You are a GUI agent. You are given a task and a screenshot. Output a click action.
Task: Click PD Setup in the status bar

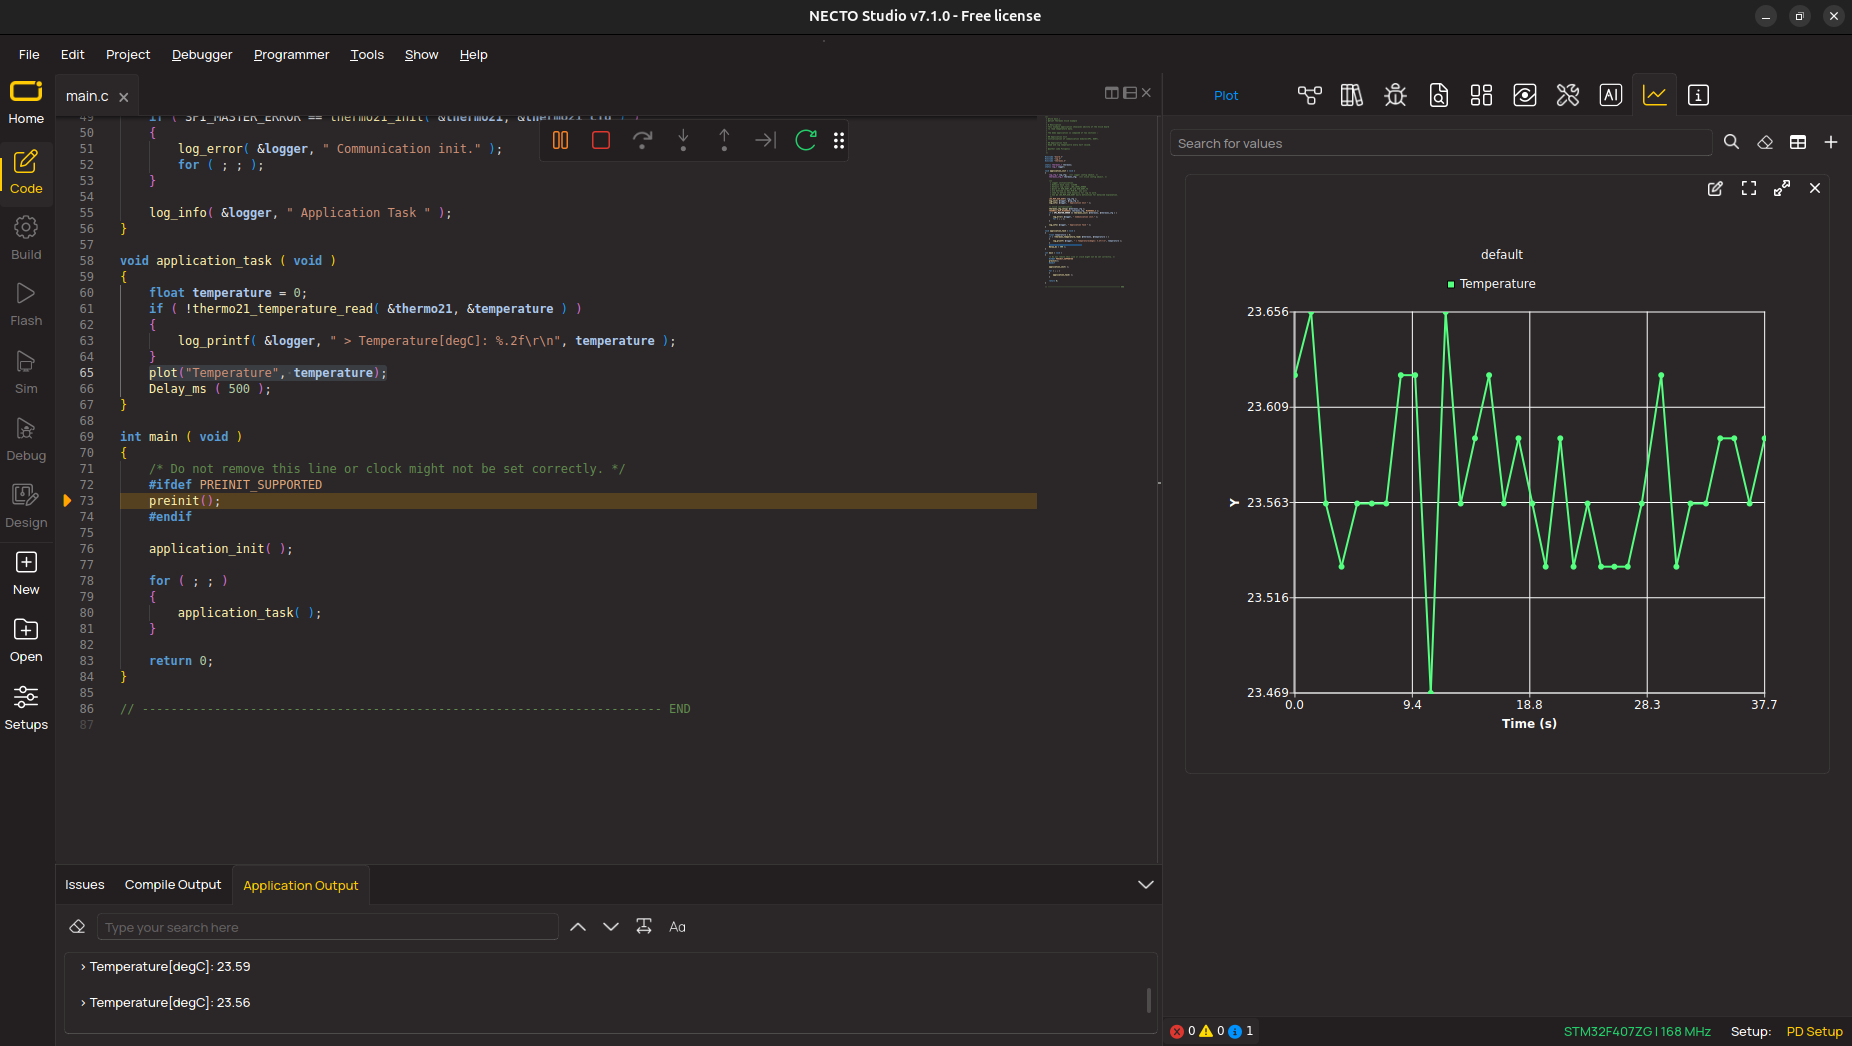coord(1814,1032)
